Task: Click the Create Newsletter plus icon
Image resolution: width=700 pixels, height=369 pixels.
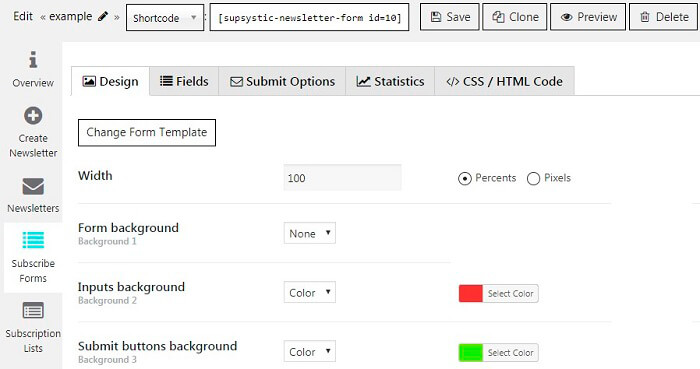Action: coord(33,116)
